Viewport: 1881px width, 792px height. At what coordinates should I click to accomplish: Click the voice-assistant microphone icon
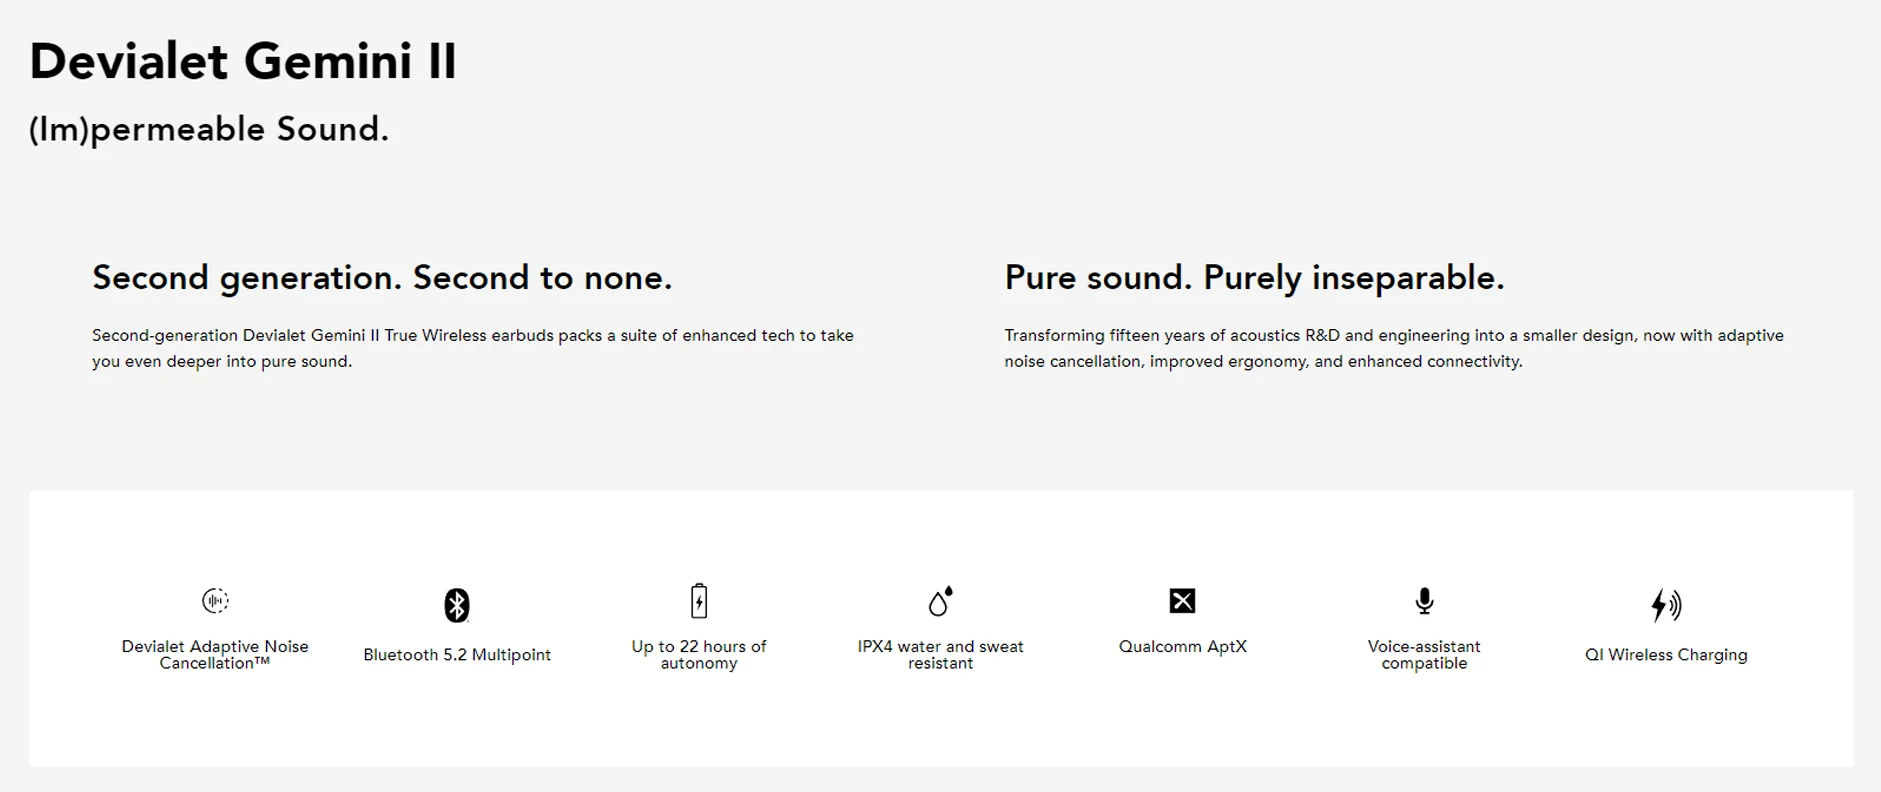1424,600
